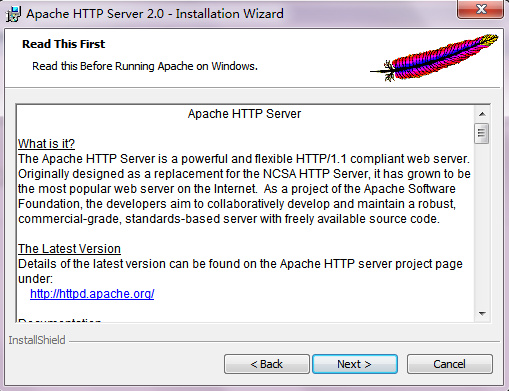Click the window title 'Apache HTTP Server 2.0 - Installation Wizard'

coord(155,14)
